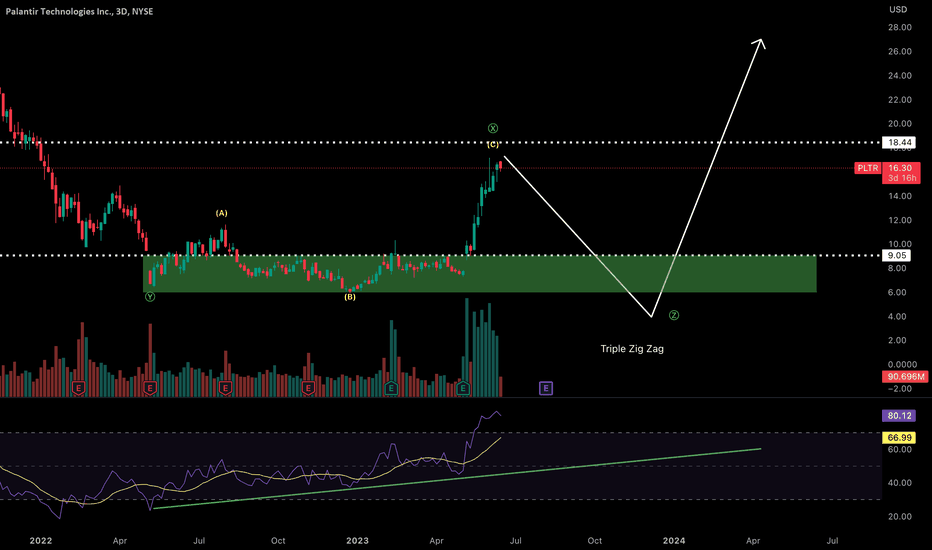Viewport: 932px width, 550px height.
Task: Click the 2023 year label on time axis
Action: click(357, 540)
